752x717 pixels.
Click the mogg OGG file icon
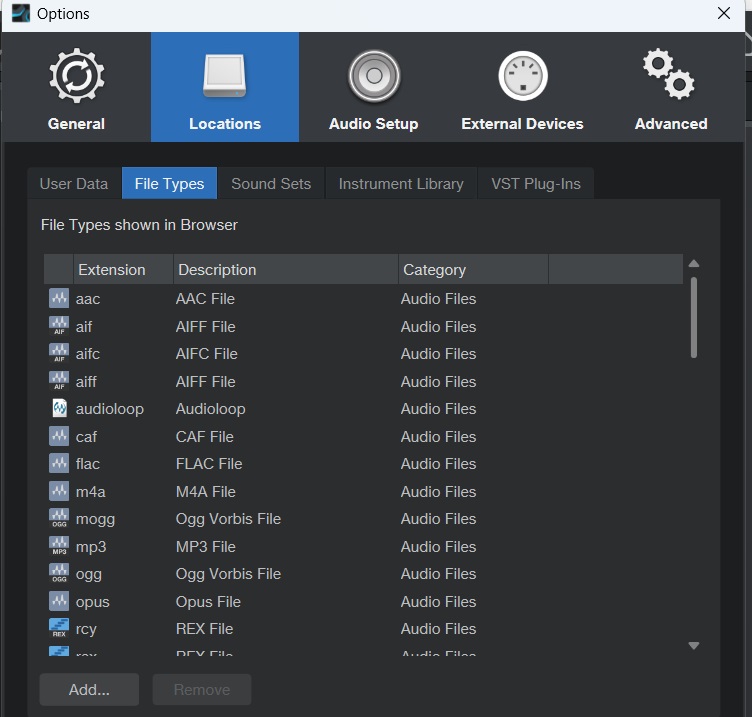click(x=59, y=519)
